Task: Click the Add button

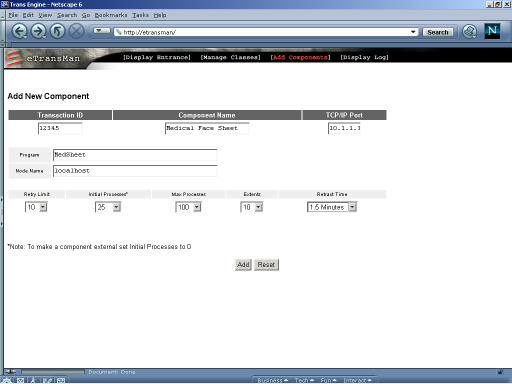Action: pos(243,265)
